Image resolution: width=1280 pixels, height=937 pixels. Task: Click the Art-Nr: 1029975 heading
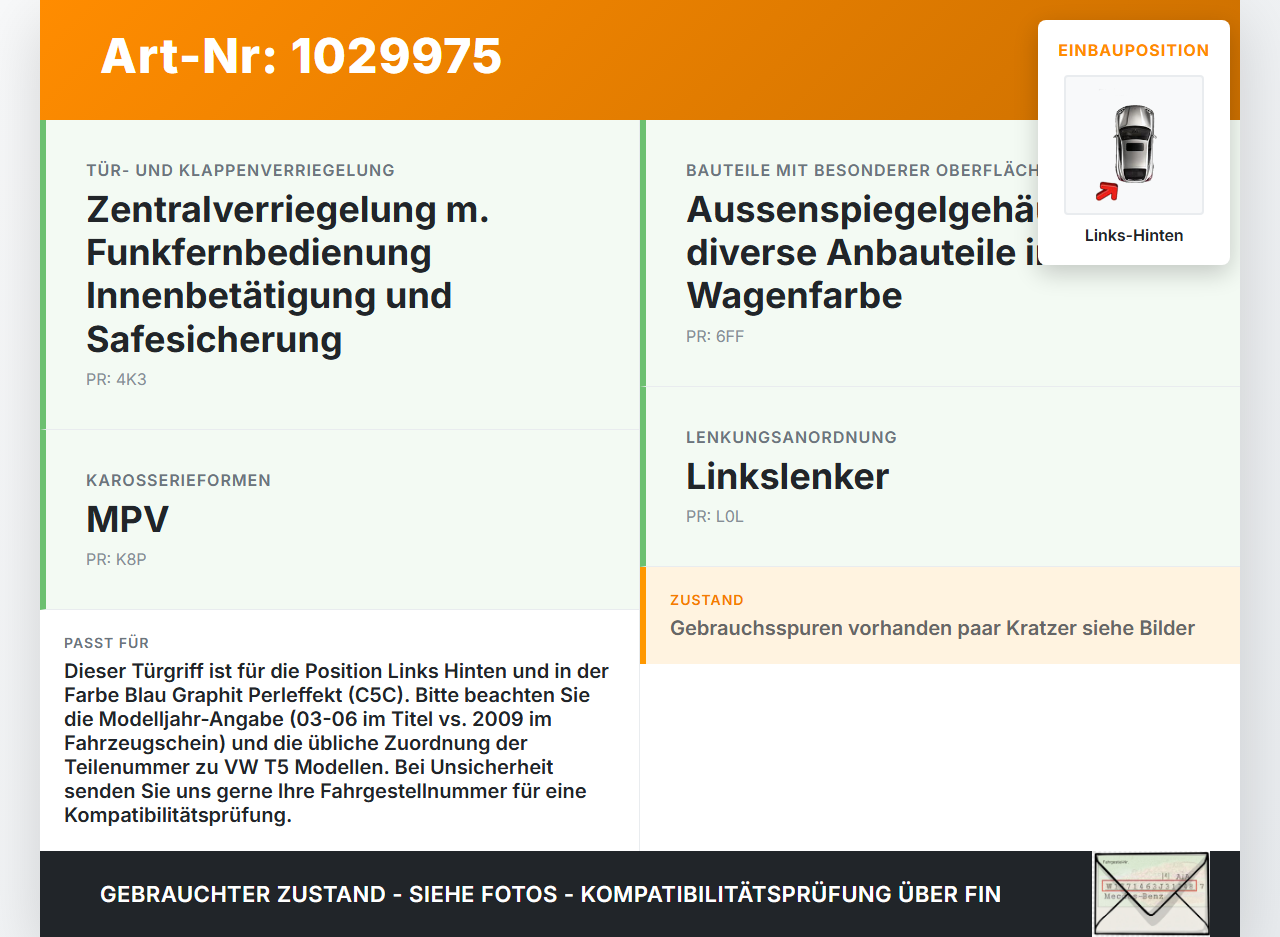point(300,58)
